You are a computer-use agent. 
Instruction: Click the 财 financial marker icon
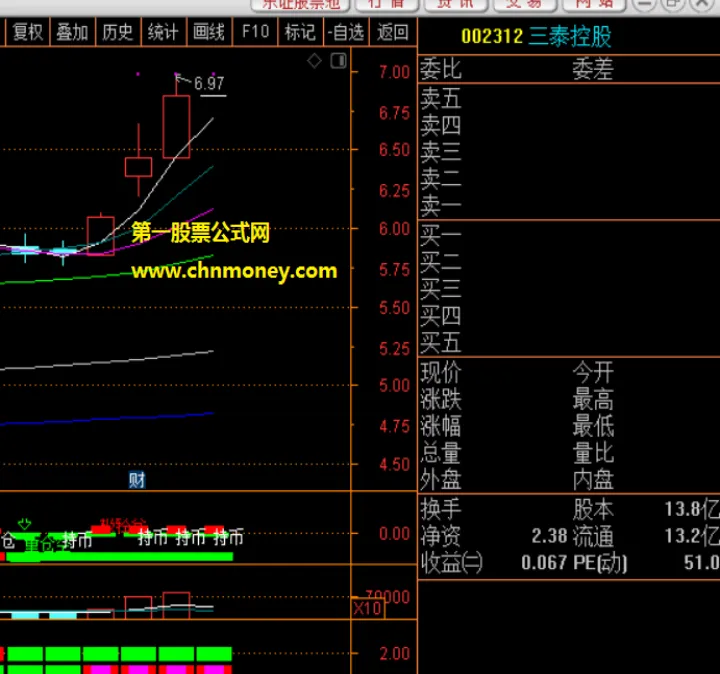(x=137, y=480)
